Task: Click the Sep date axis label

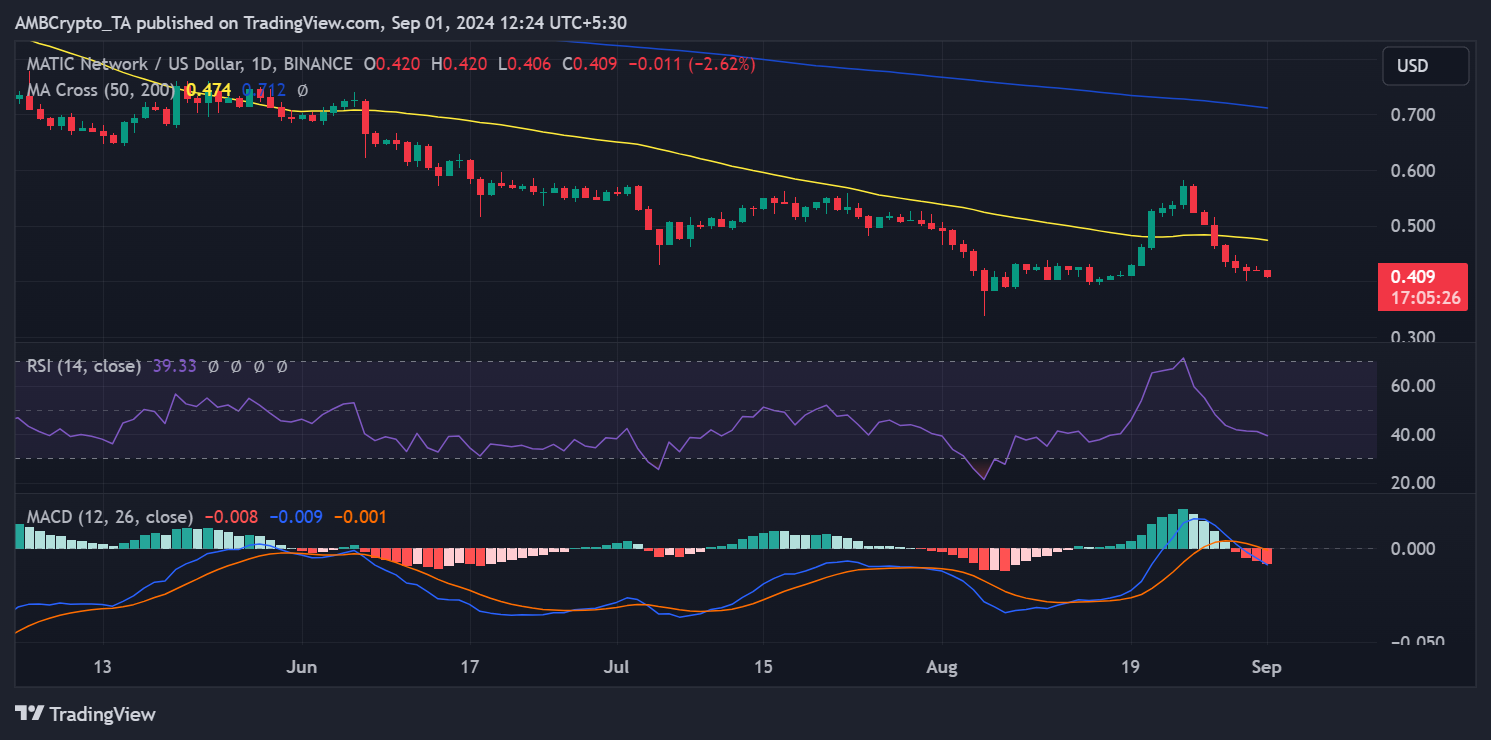Action: 1267,666
